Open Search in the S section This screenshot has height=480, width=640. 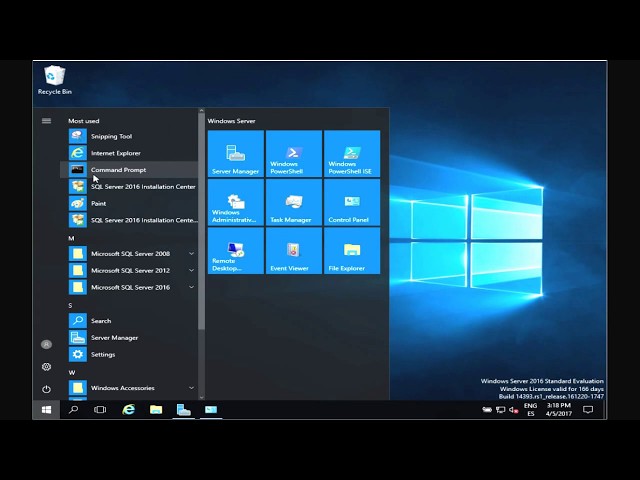click(129, 321)
